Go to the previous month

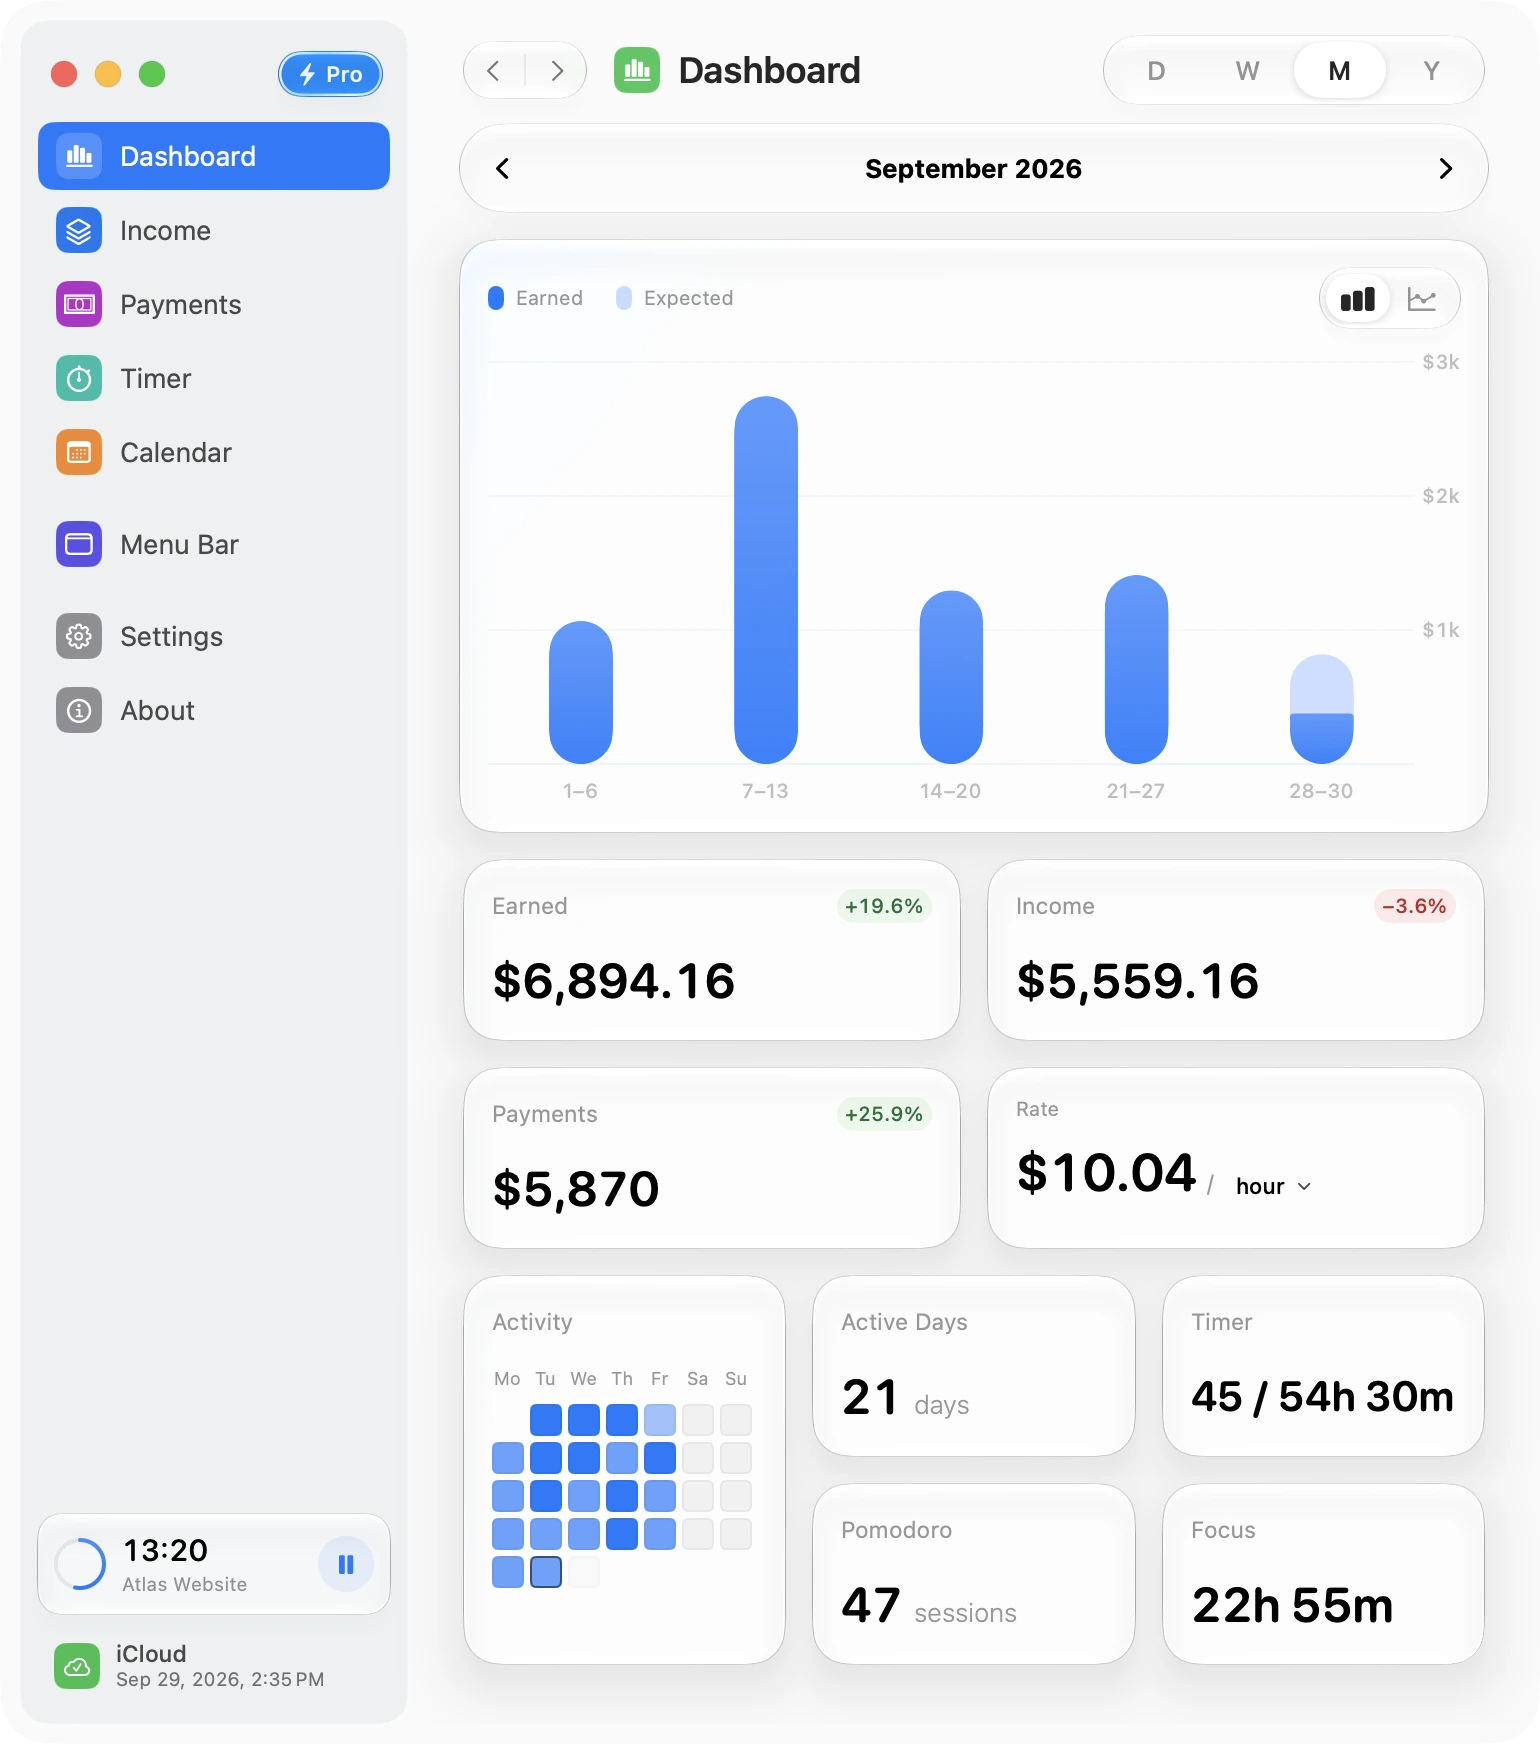tap(503, 169)
